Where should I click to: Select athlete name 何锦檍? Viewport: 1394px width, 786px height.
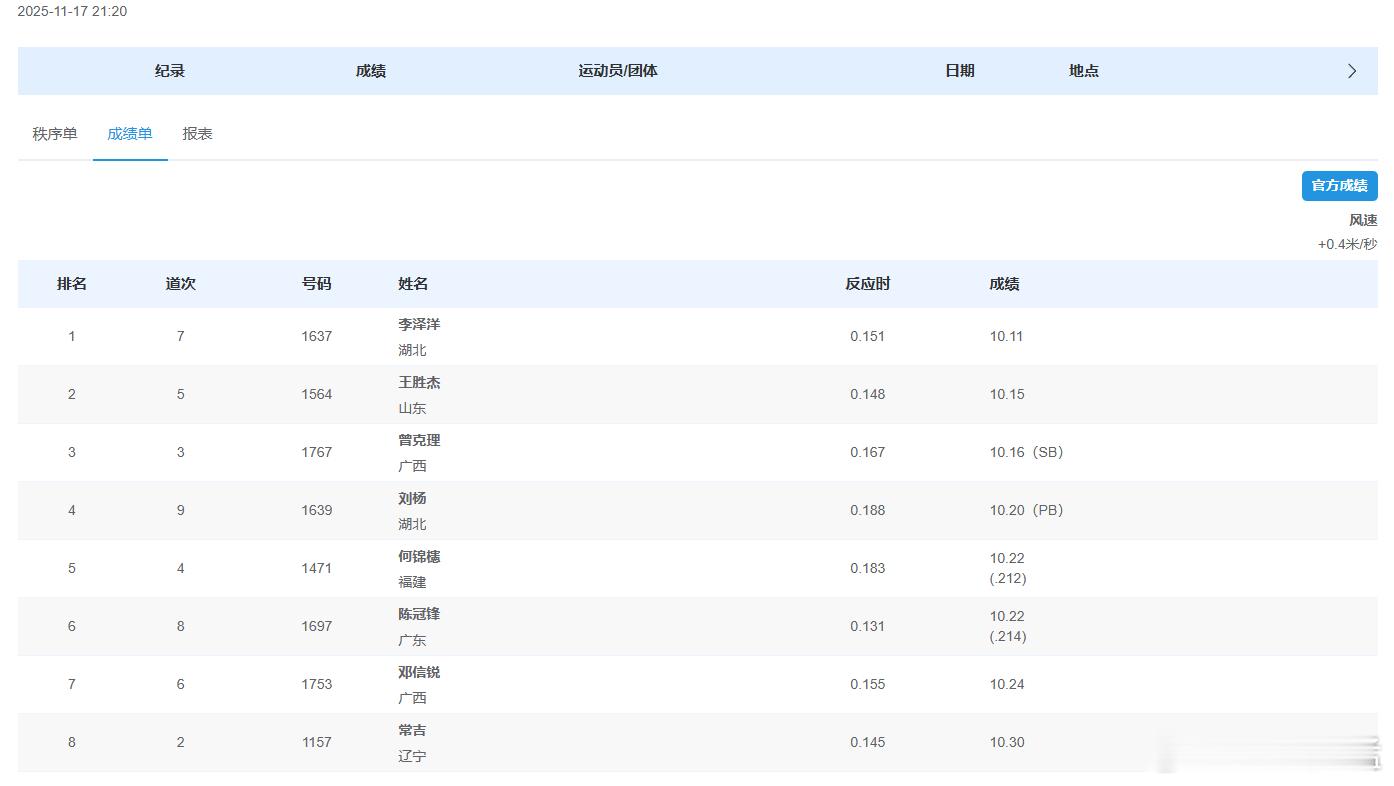coord(419,556)
